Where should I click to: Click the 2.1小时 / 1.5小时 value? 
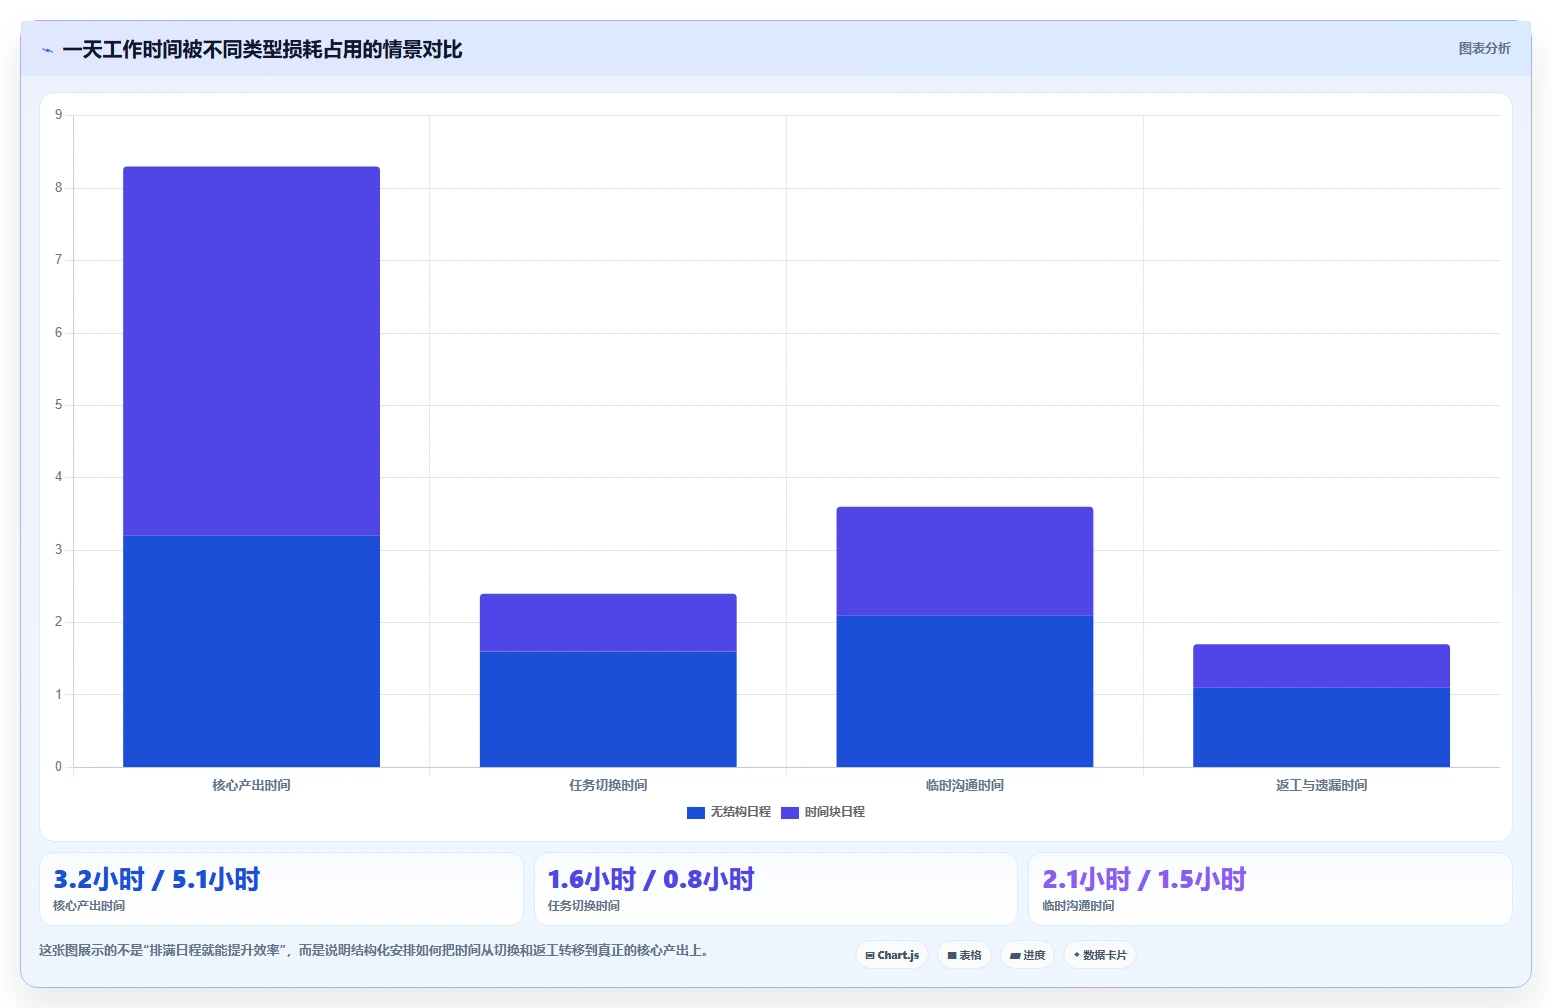[1144, 879]
